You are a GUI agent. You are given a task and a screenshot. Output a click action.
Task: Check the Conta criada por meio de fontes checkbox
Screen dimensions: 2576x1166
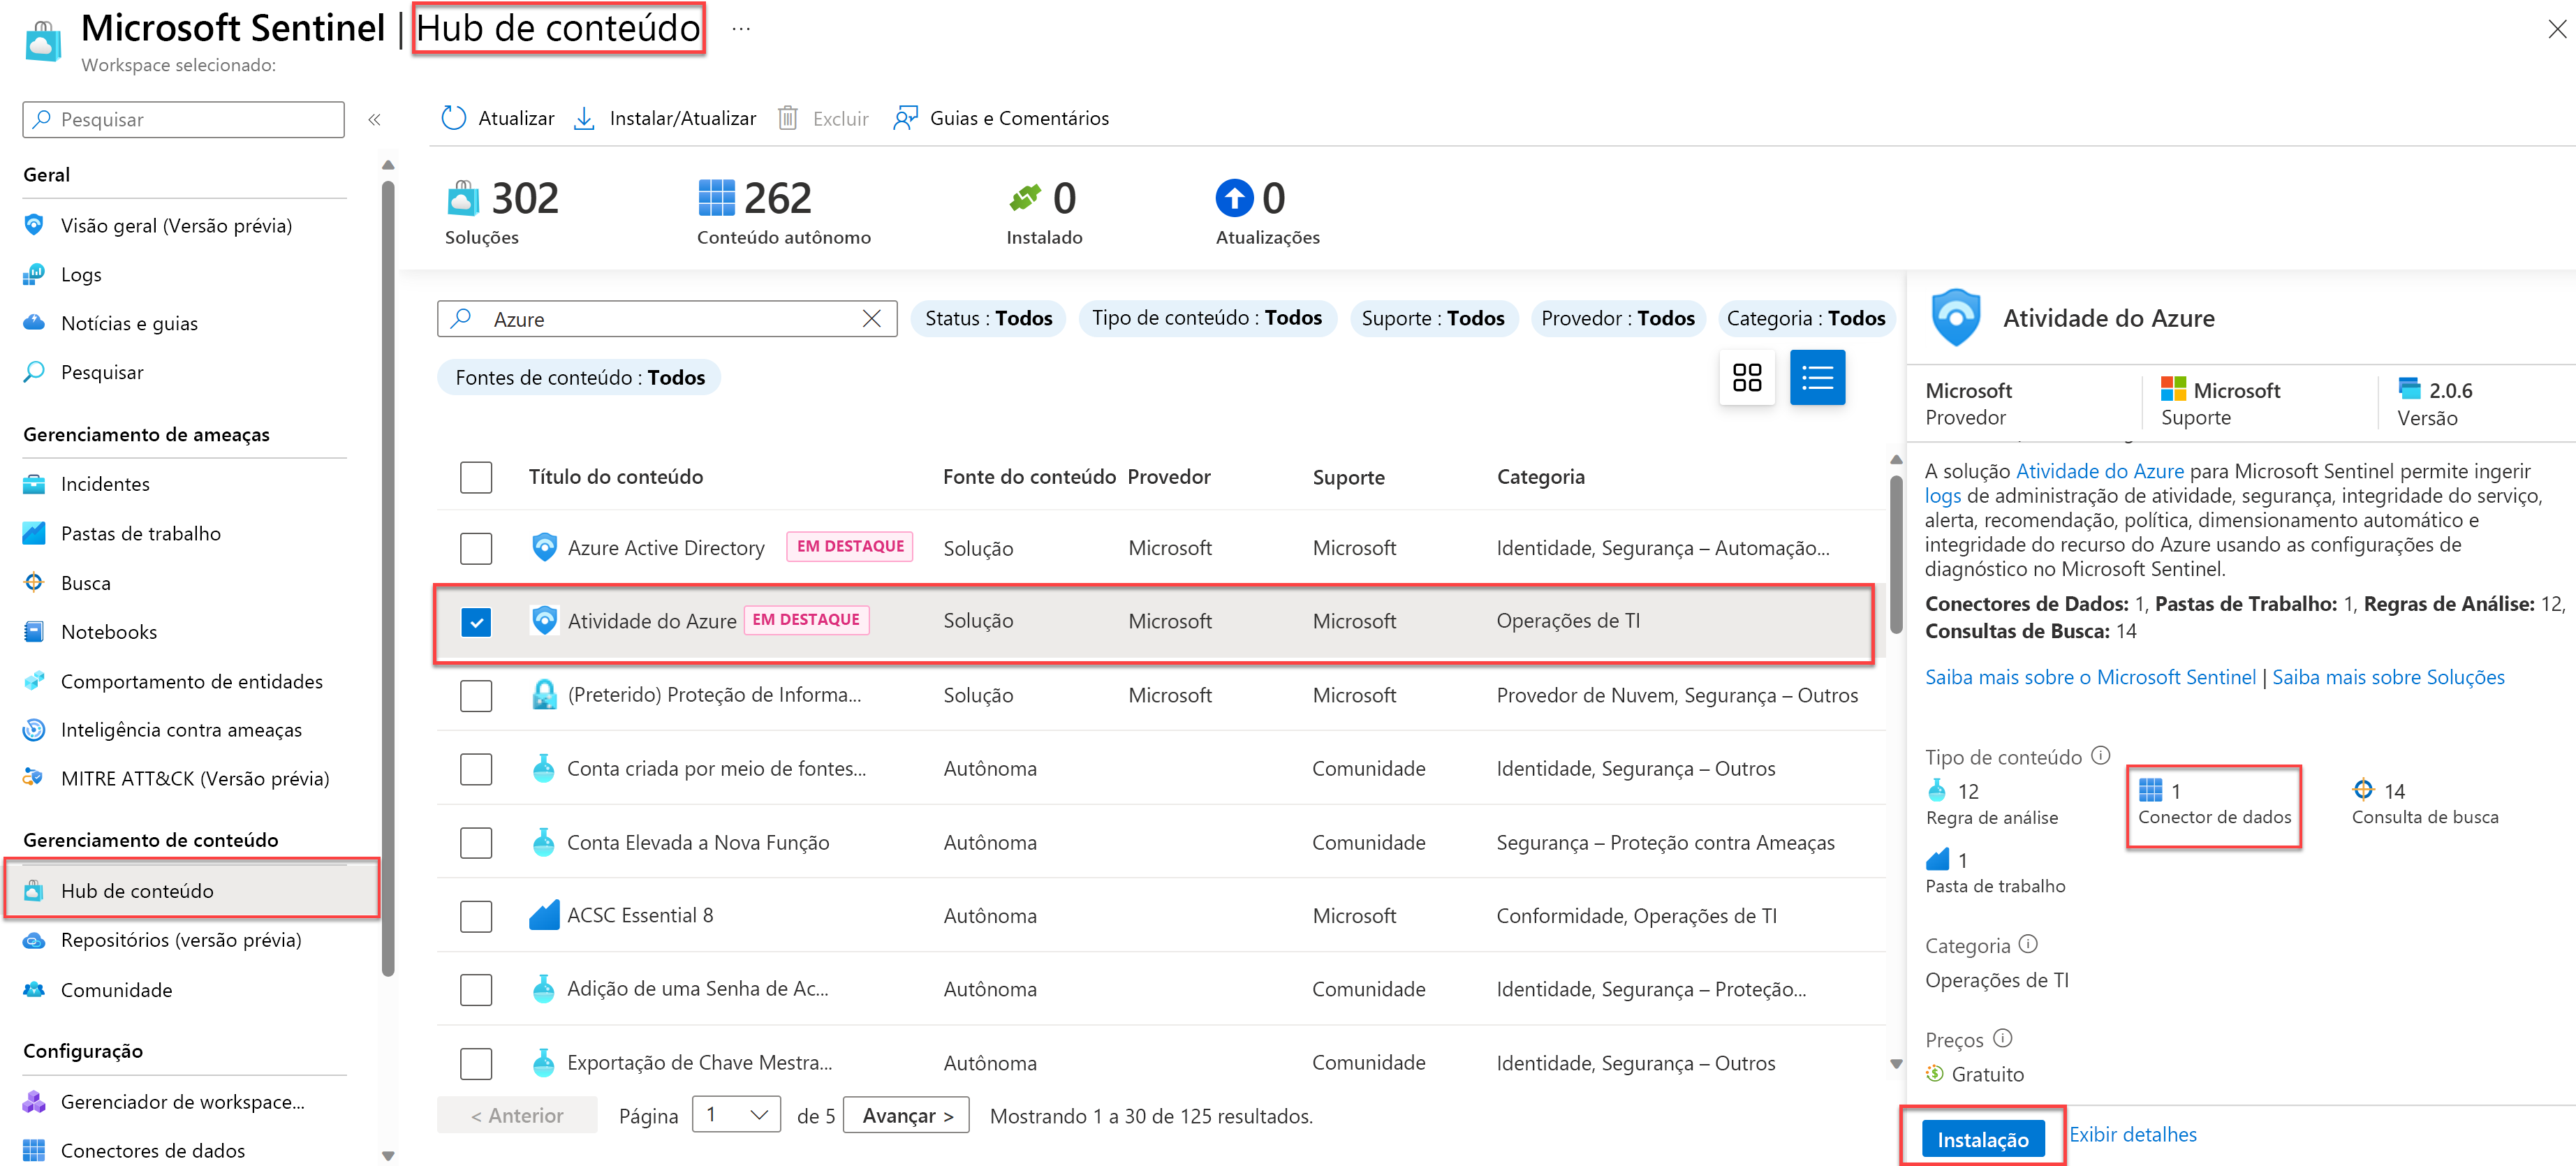pyautogui.click(x=476, y=769)
